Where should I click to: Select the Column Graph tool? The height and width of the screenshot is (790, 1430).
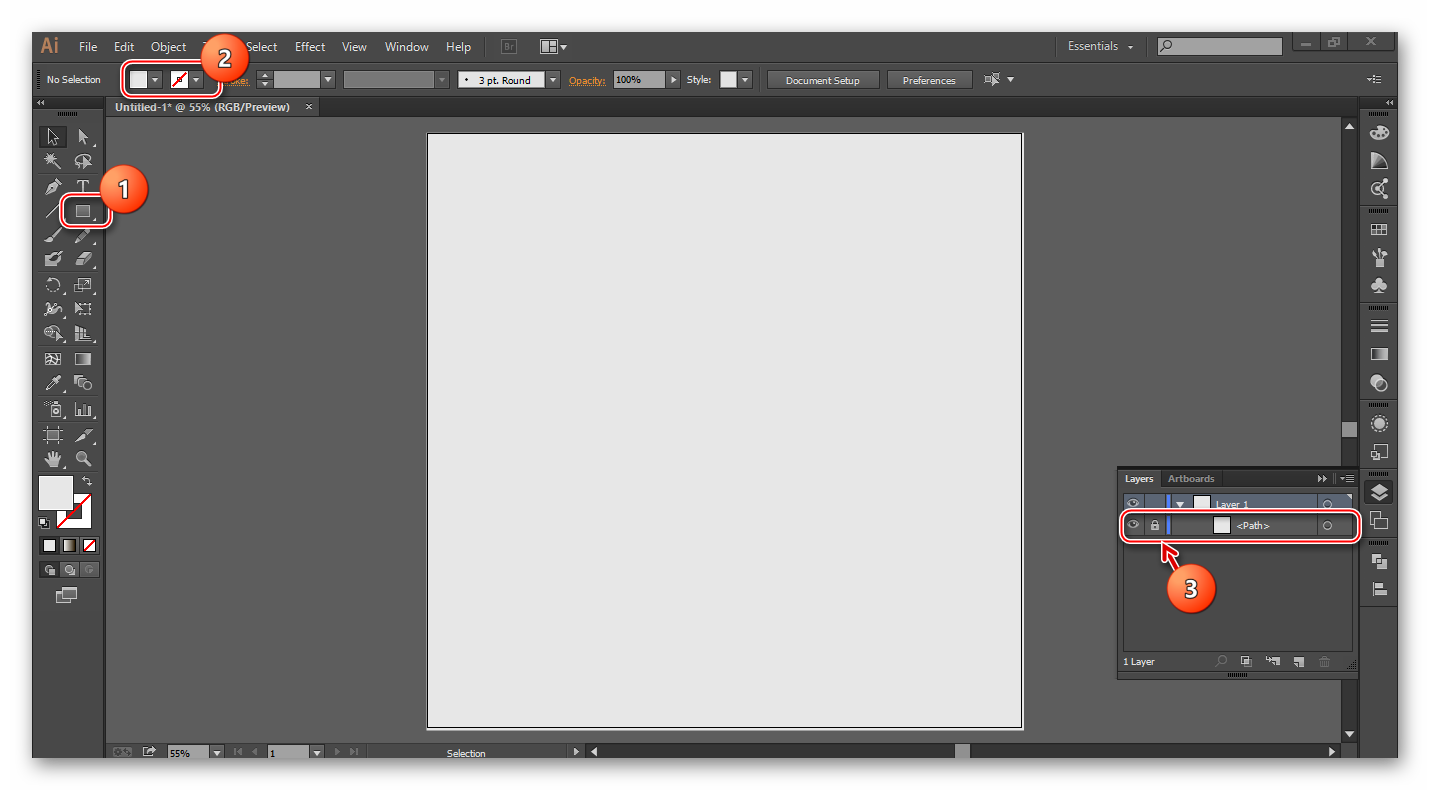83,409
